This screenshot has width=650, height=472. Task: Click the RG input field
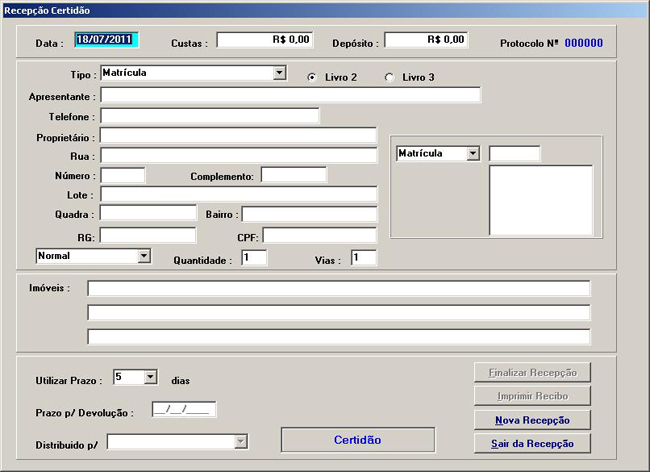(148, 235)
